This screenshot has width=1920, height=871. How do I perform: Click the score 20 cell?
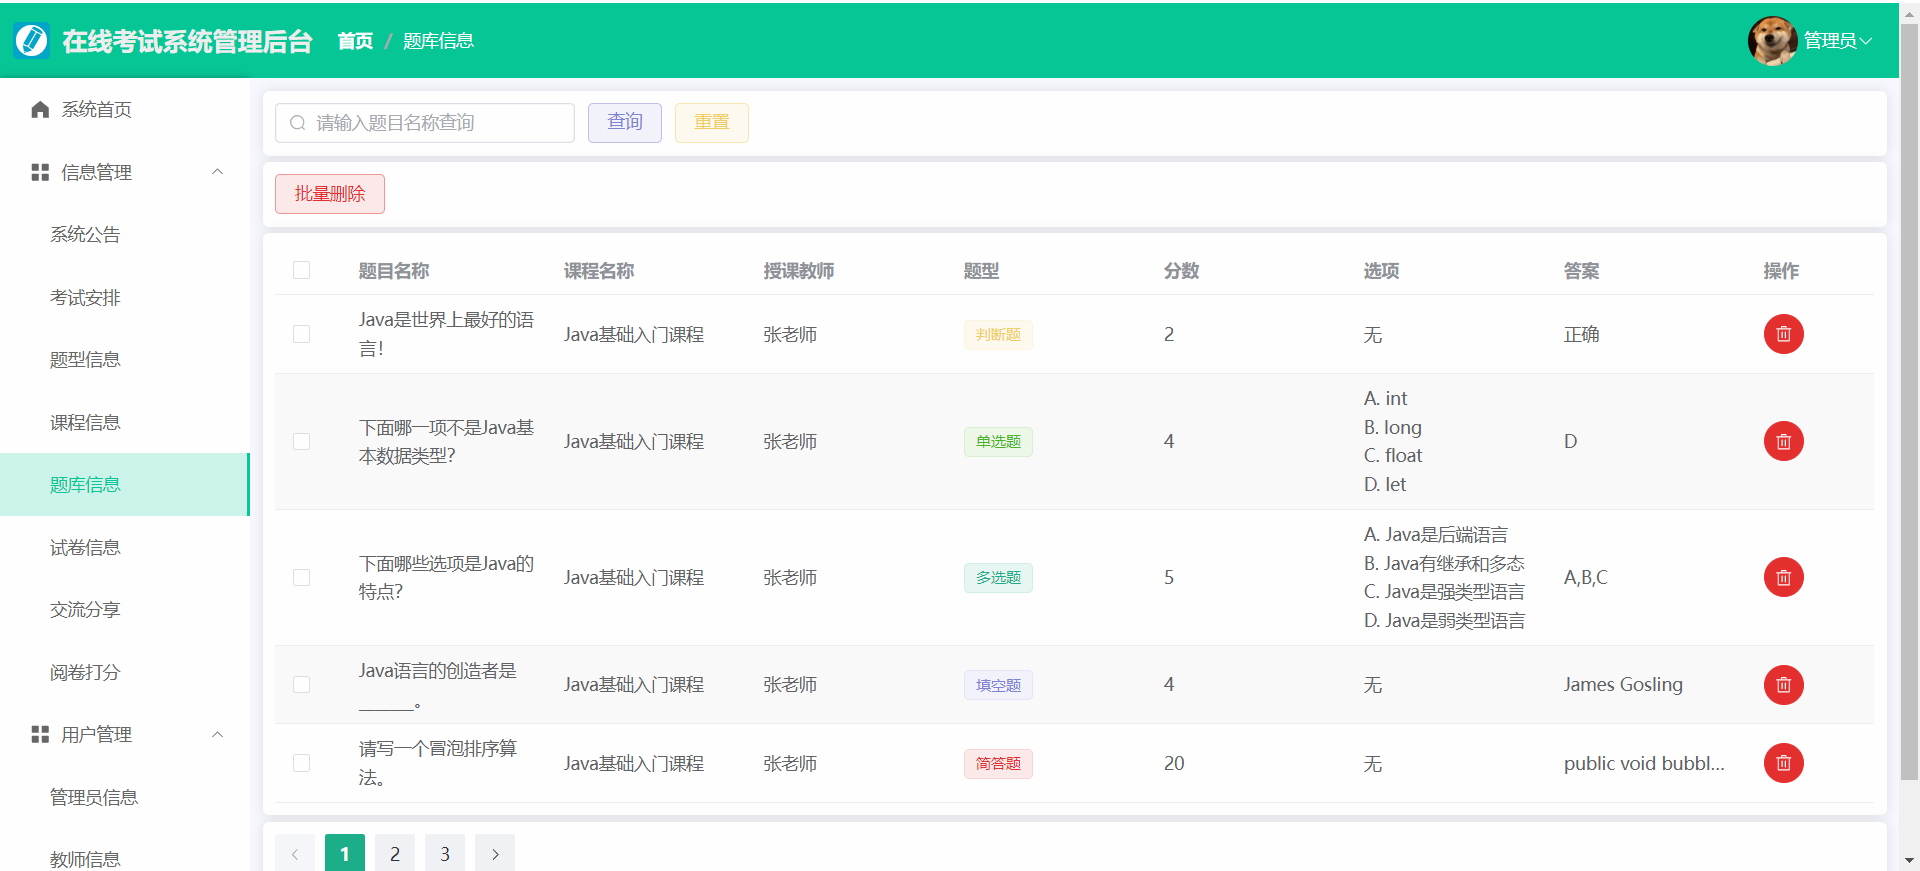pyautogui.click(x=1174, y=763)
